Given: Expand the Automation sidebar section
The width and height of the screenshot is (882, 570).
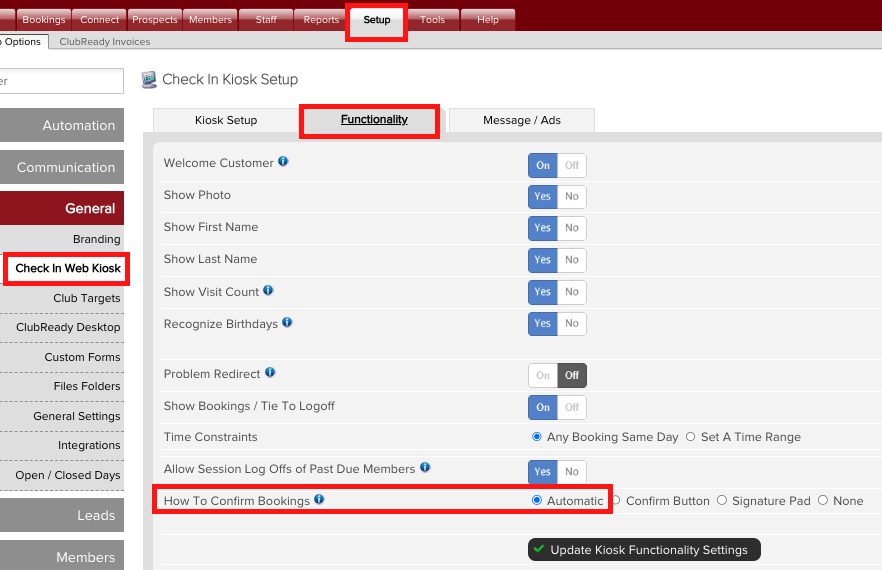Looking at the screenshot, I should pyautogui.click(x=62, y=125).
